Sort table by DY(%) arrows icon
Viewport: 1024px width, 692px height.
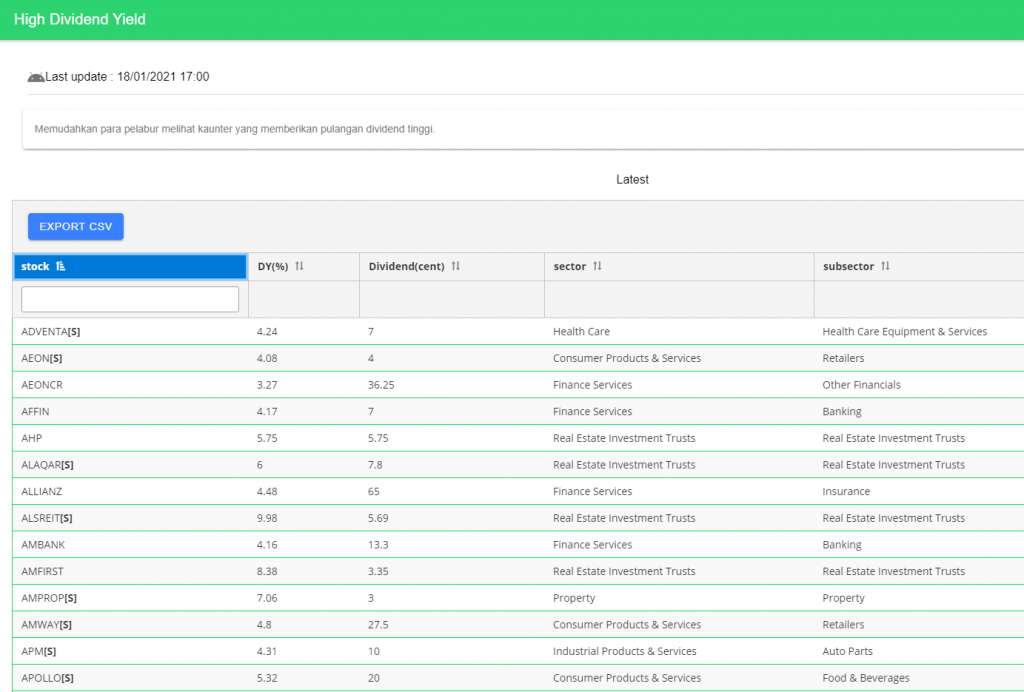[299, 267]
